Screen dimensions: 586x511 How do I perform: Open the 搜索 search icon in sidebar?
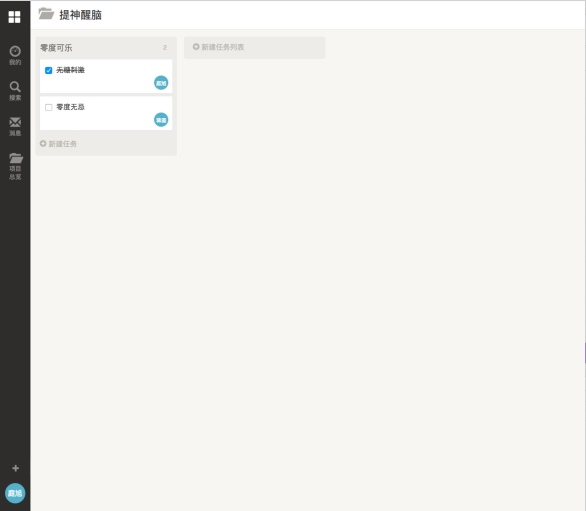[x=15, y=91]
